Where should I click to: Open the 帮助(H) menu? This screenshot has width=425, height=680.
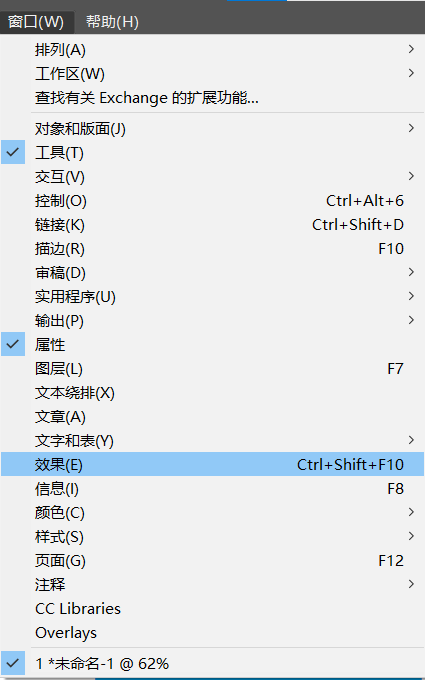112,22
